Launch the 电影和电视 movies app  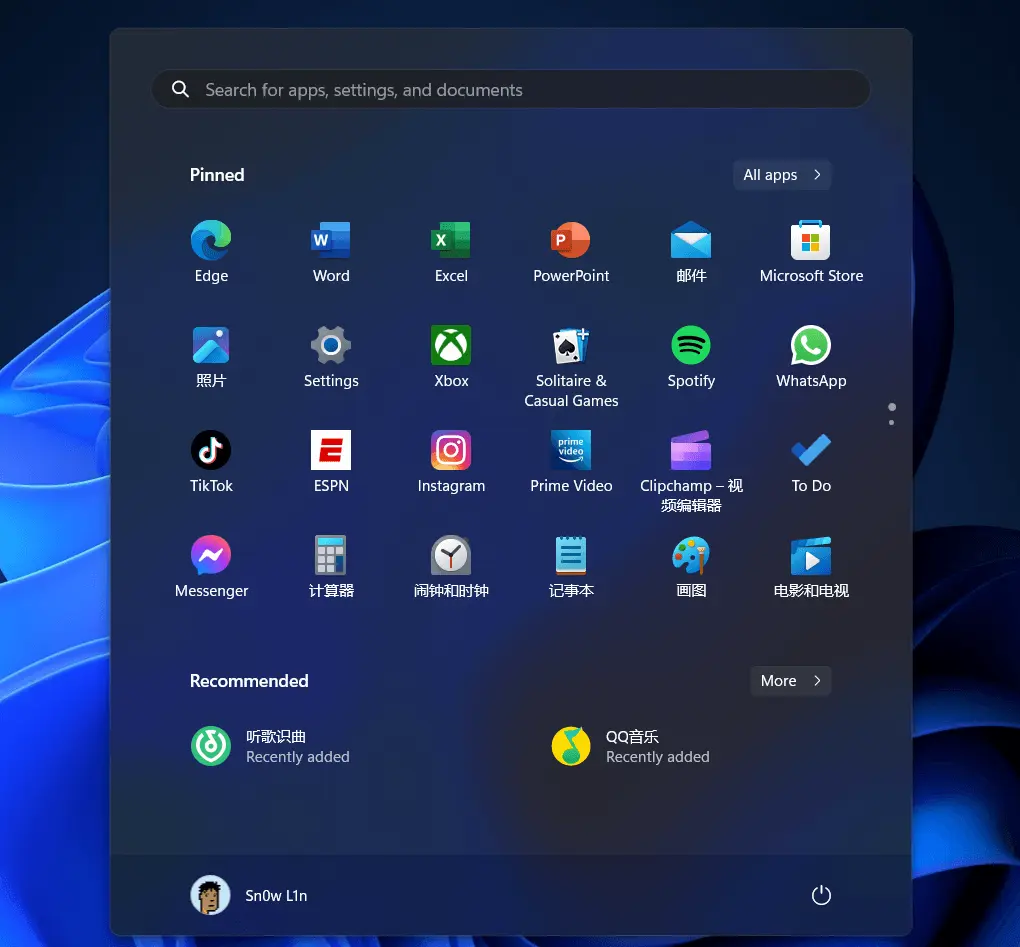click(811, 567)
